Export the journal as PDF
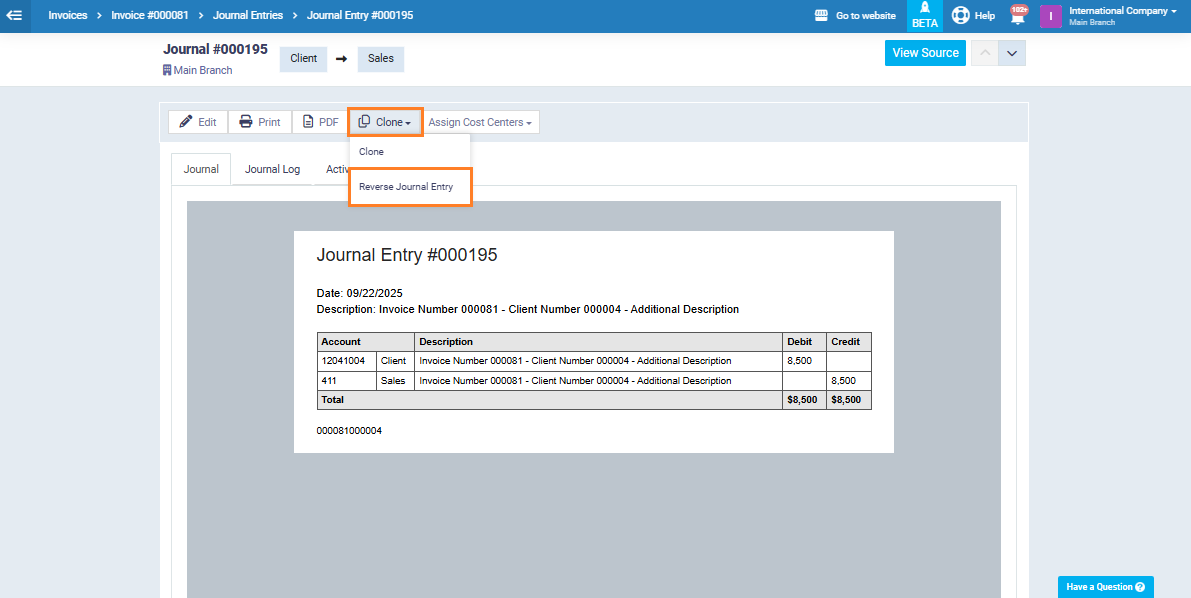The height and width of the screenshot is (598, 1191). coord(320,122)
